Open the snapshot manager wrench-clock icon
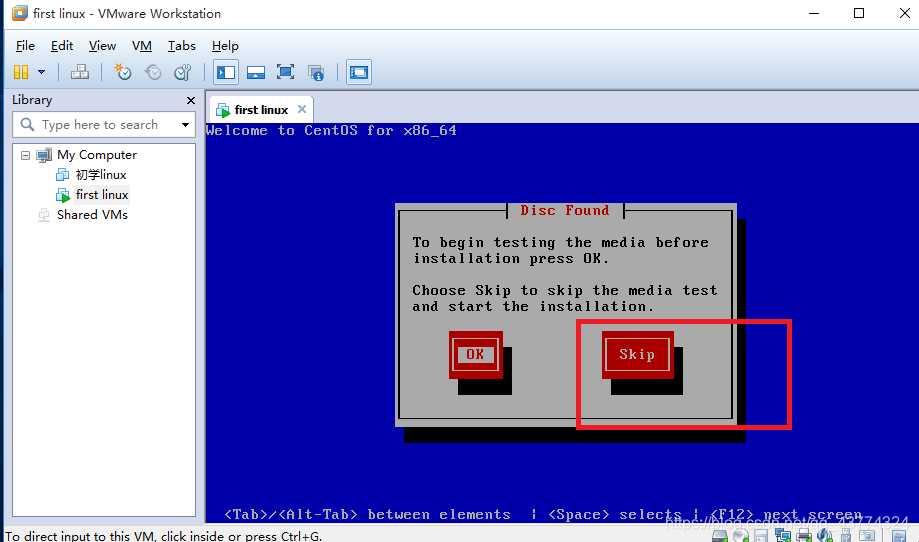Image resolution: width=919 pixels, height=542 pixels. click(x=183, y=72)
